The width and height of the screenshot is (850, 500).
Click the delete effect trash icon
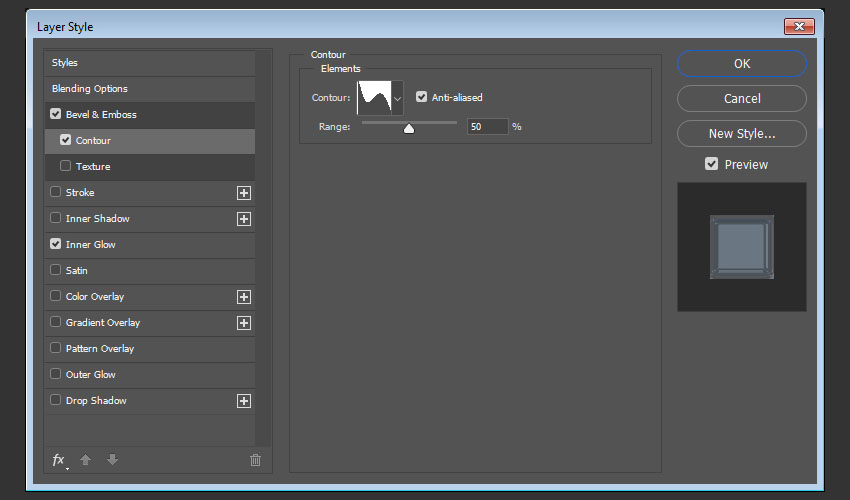point(255,460)
